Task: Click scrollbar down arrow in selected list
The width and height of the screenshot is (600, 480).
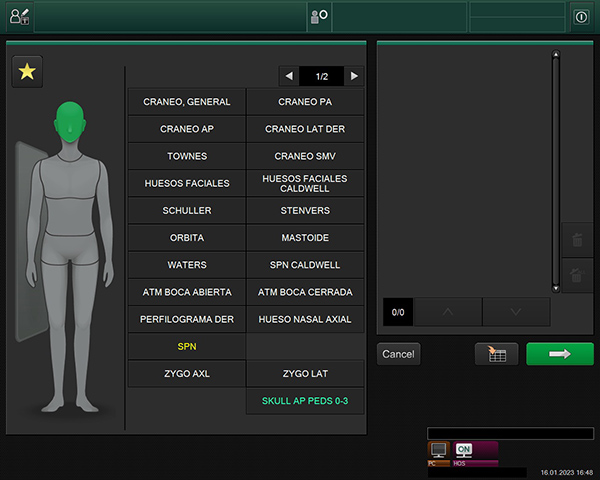Action: [556, 288]
